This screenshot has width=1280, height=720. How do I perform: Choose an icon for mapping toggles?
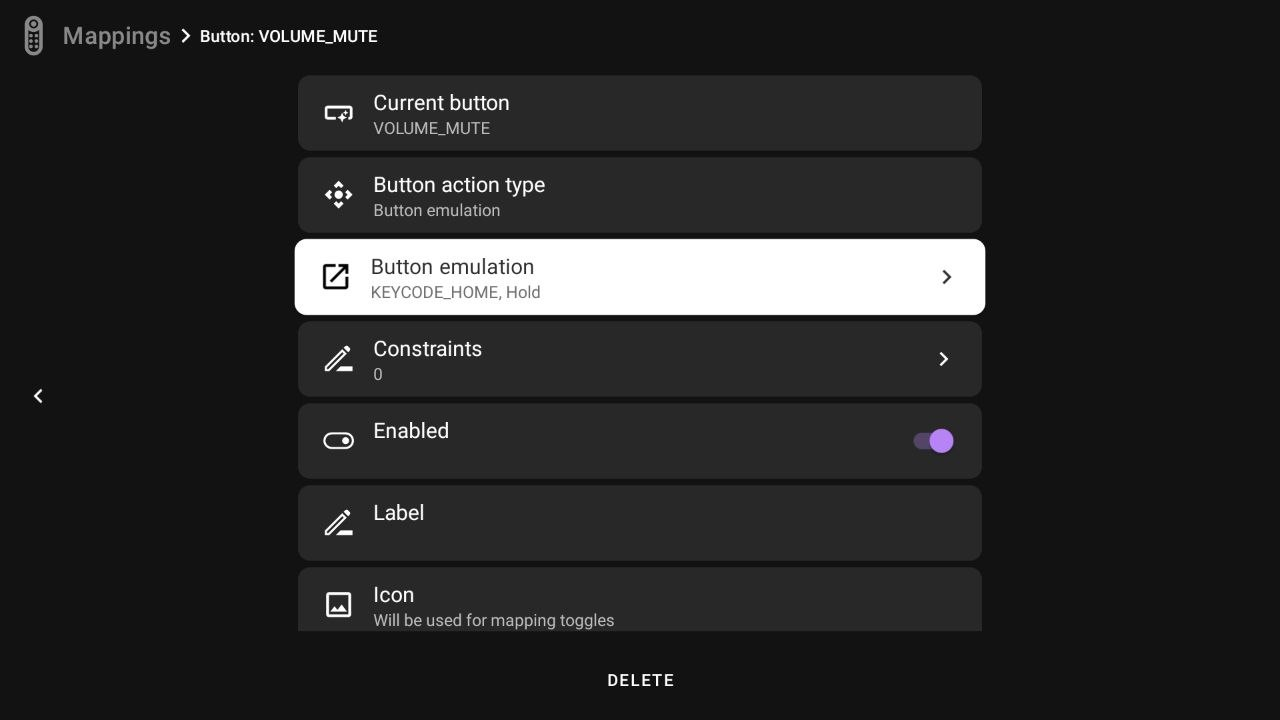pyautogui.click(x=640, y=602)
